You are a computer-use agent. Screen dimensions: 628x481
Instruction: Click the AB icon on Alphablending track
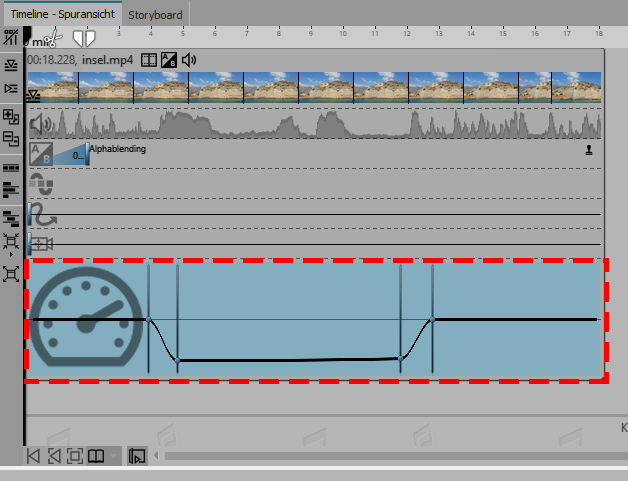[x=41, y=154]
